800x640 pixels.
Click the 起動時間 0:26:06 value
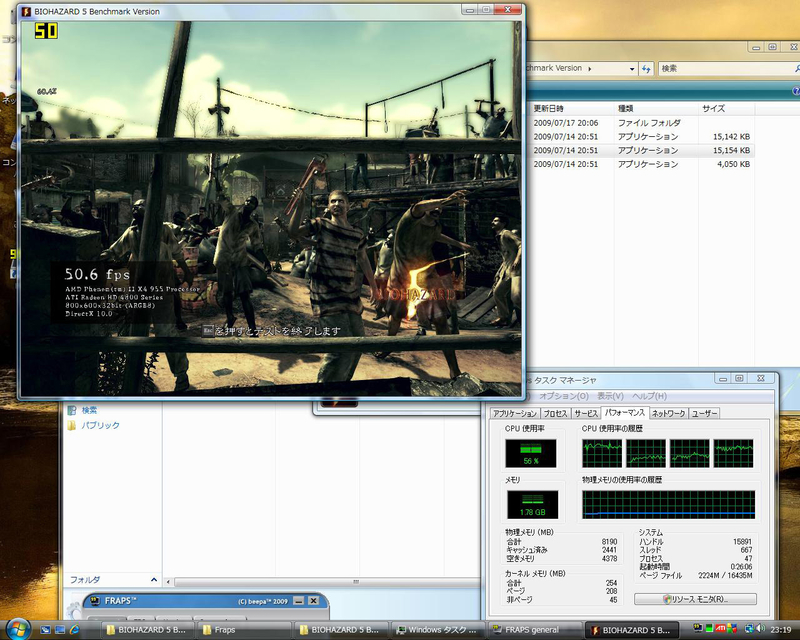(741, 567)
